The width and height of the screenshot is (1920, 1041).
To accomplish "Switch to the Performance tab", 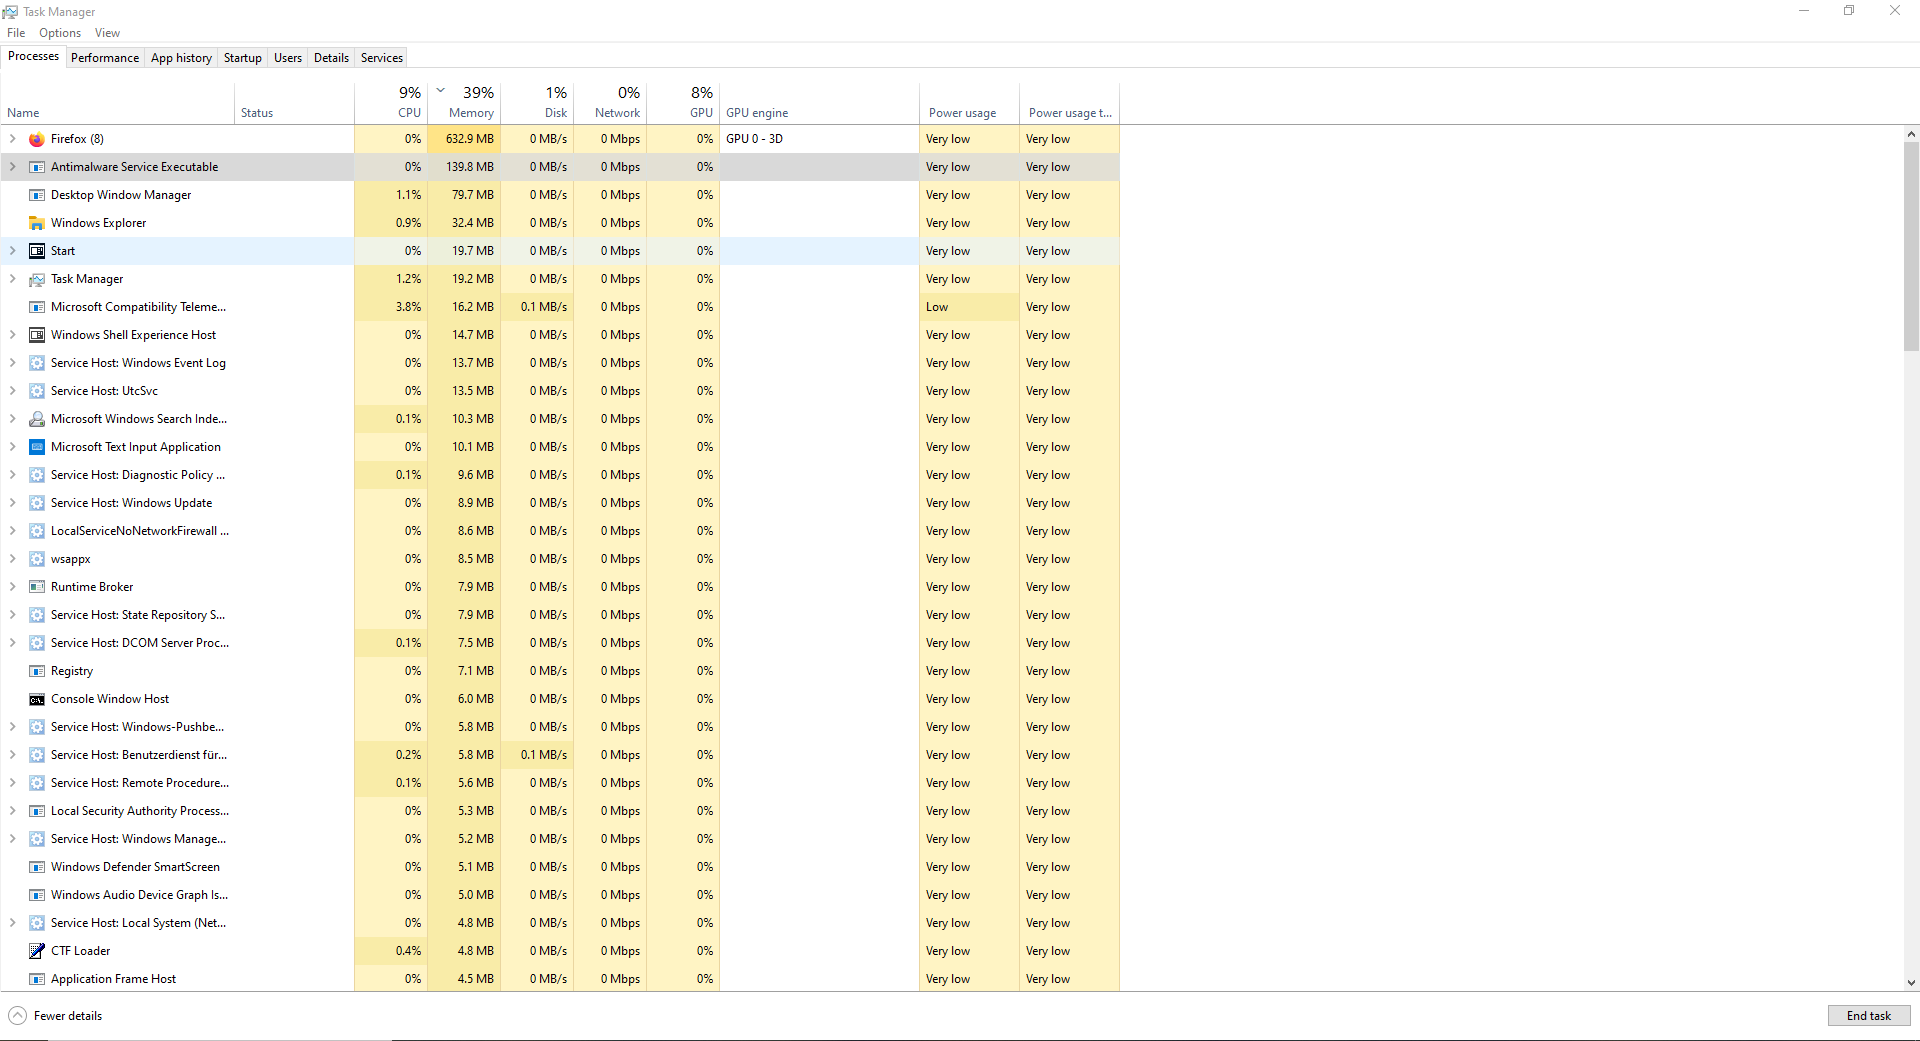I will click(x=105, y=58).
